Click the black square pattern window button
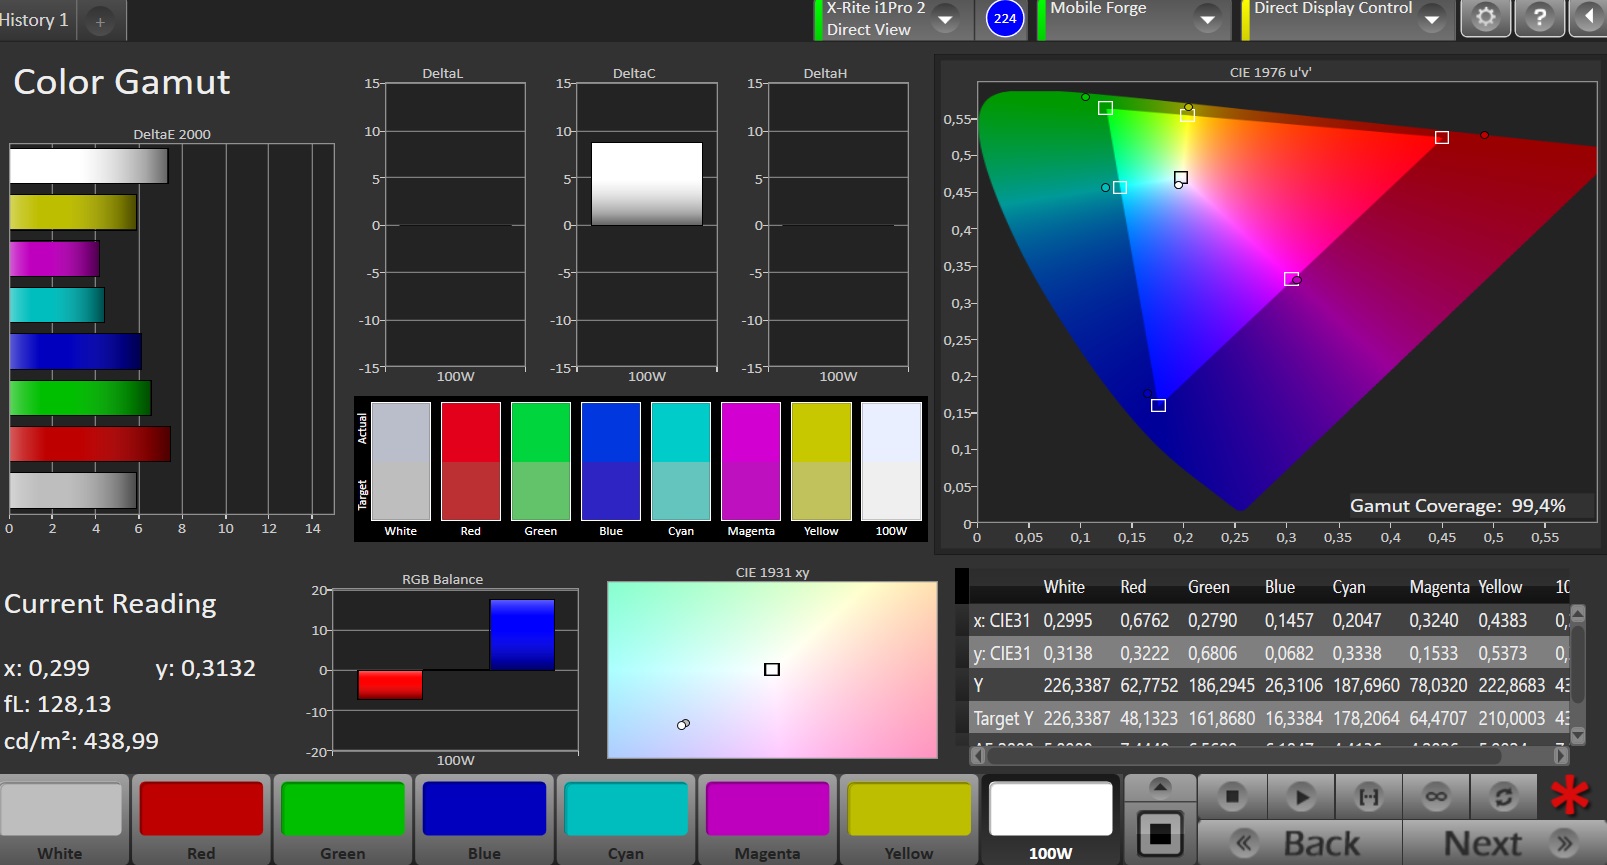The width and height of the screenshot is (1607, 865). pyautogui.click(x=1160, y=834)
